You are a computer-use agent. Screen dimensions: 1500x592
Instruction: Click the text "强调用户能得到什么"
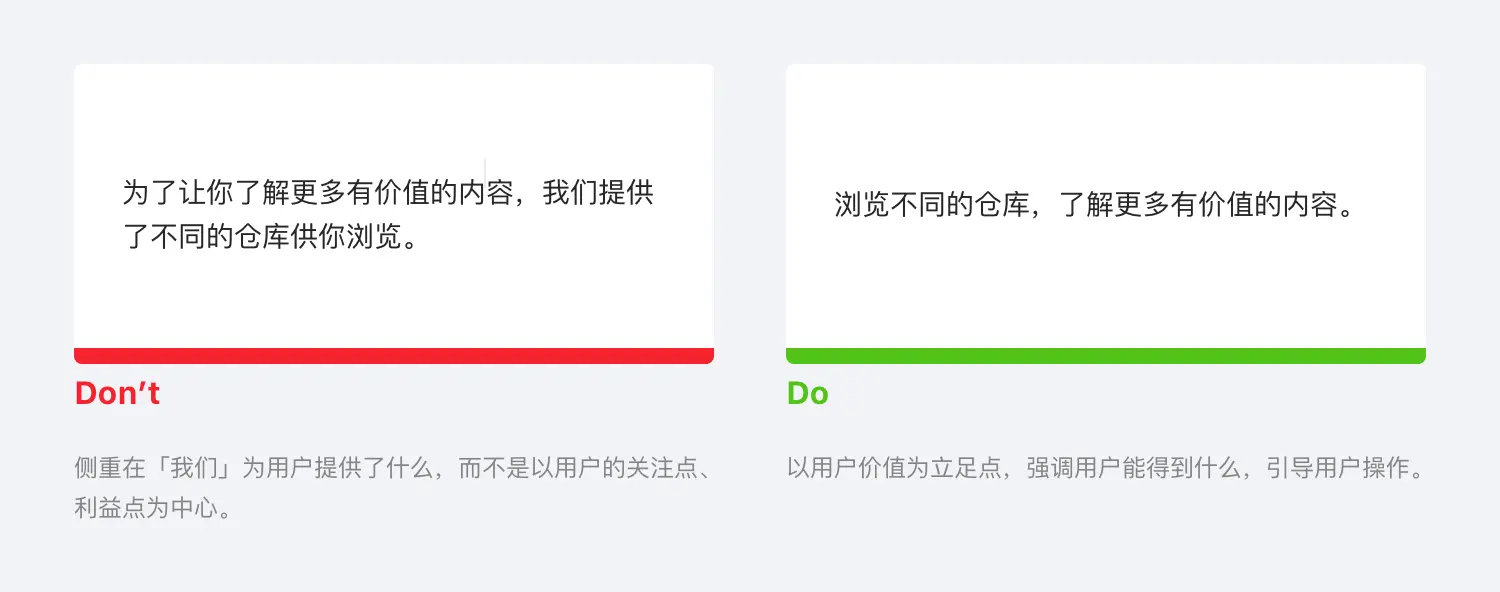pos(1122,468)
